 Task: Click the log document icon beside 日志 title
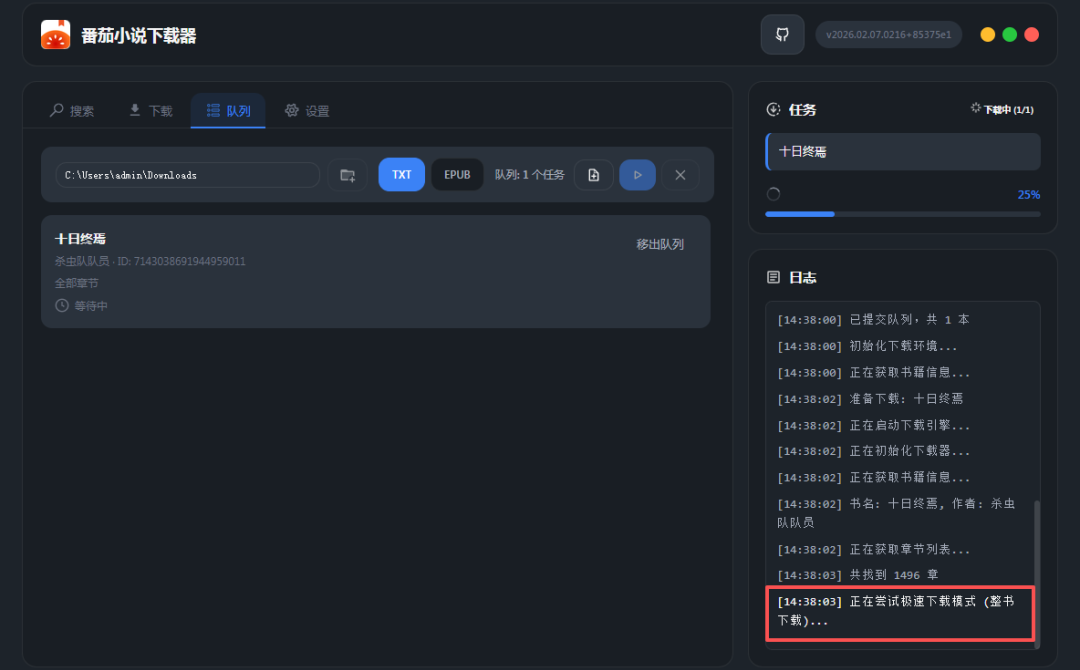tap(772, 277)
